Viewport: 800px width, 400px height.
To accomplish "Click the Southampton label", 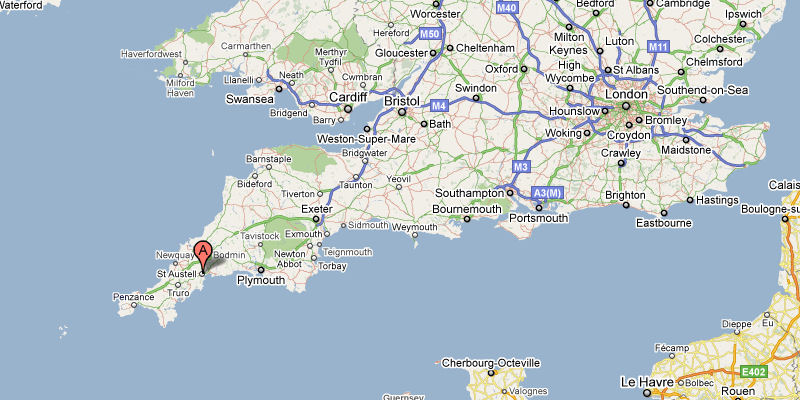I will (x=469, y=193).
